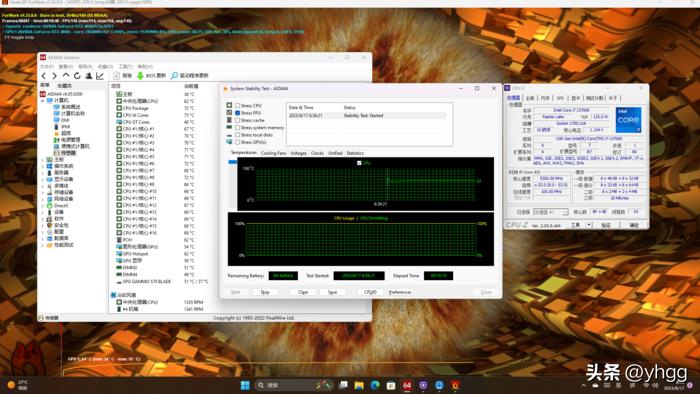Viewport: 700px width, 394px height.
Task: Click the 确定 button in CPU-Z
Action: [634, 225]
